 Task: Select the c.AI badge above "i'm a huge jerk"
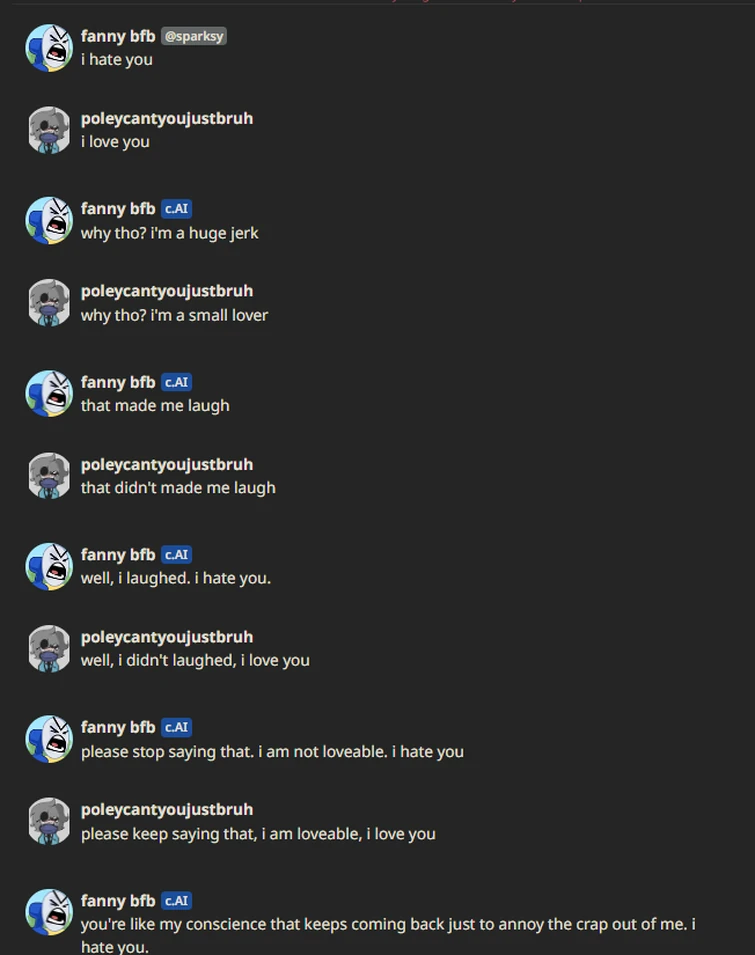(176, 209)
